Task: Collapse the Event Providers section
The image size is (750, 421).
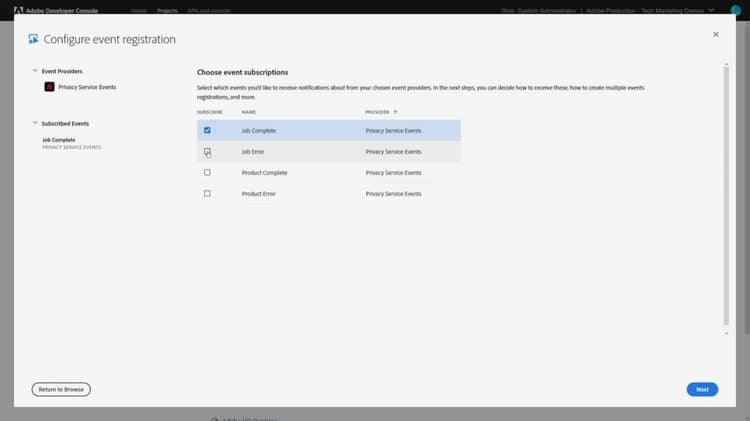Action: point(35,71)
